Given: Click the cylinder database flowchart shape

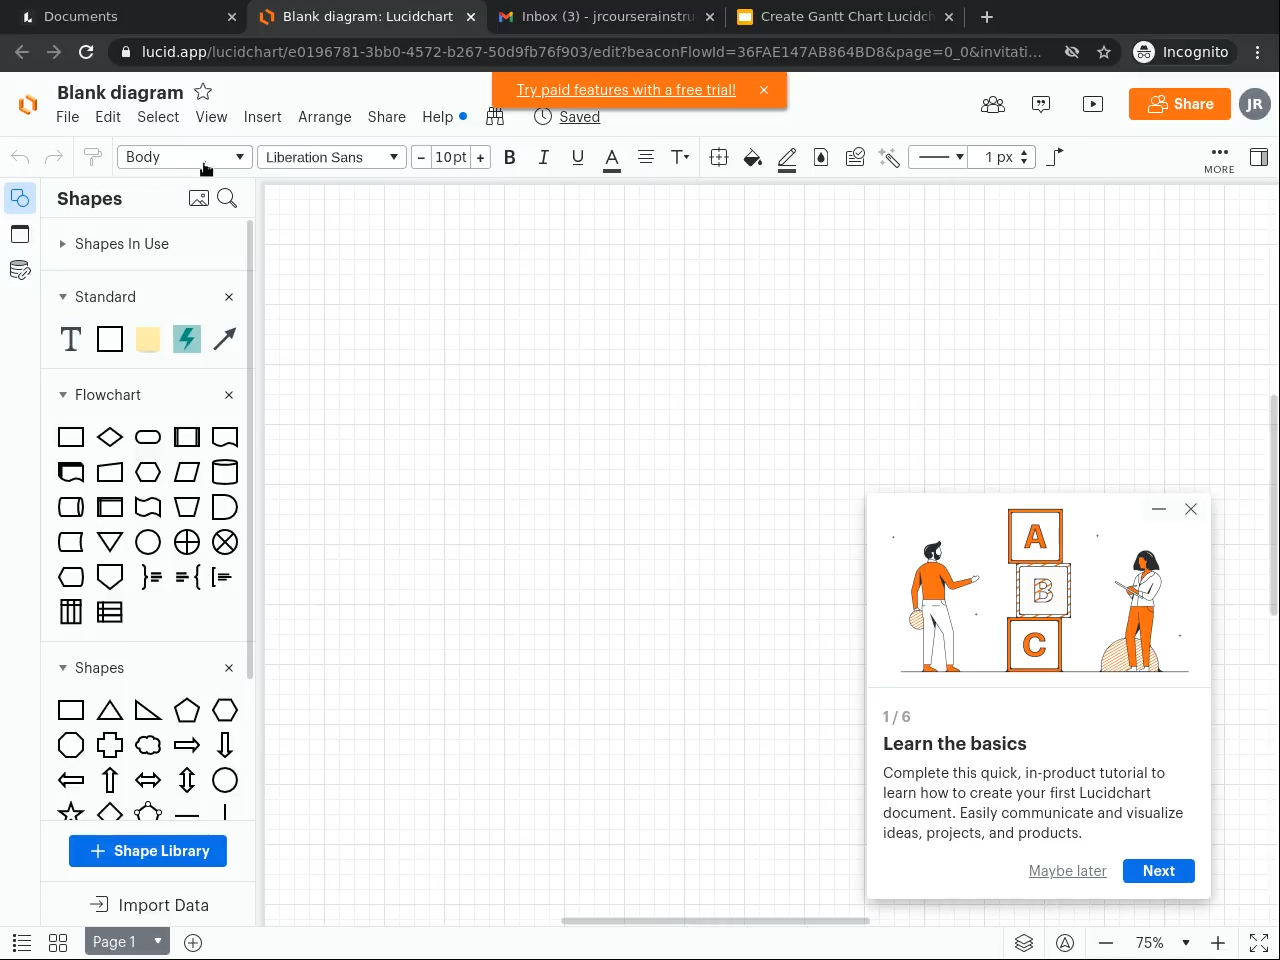Looking at the screenshot, I should click(225, 472).
